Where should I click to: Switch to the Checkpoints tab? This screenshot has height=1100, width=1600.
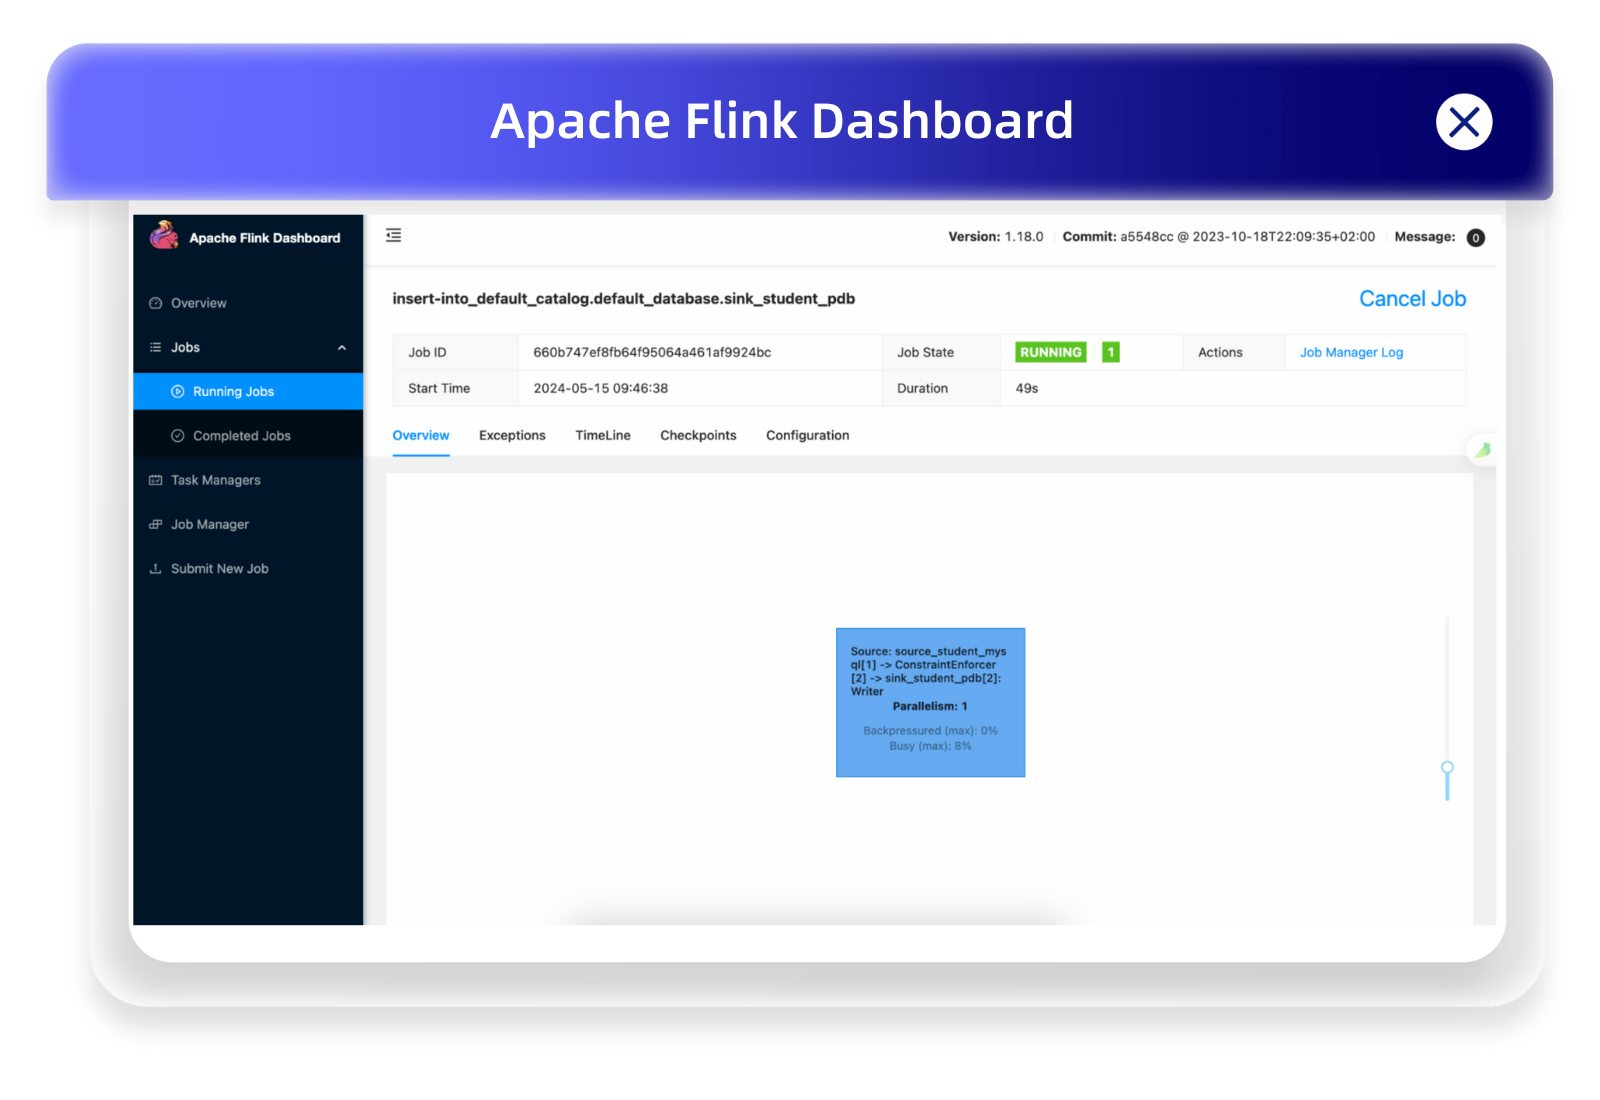(x=698, y=435)
